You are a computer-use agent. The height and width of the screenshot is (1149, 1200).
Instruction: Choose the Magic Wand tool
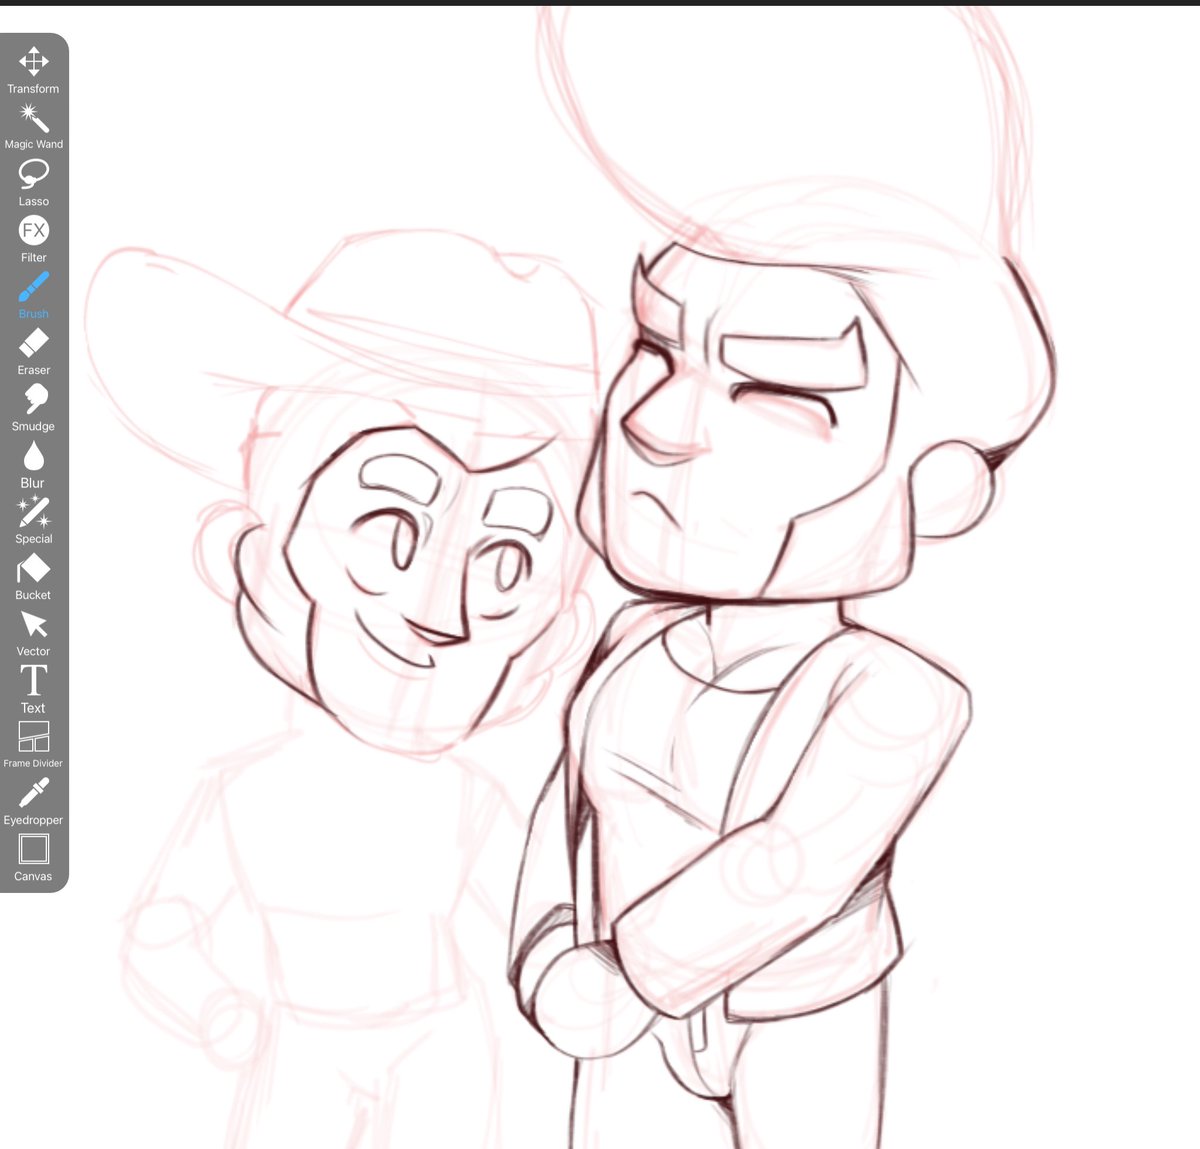[x=33, y=127]
